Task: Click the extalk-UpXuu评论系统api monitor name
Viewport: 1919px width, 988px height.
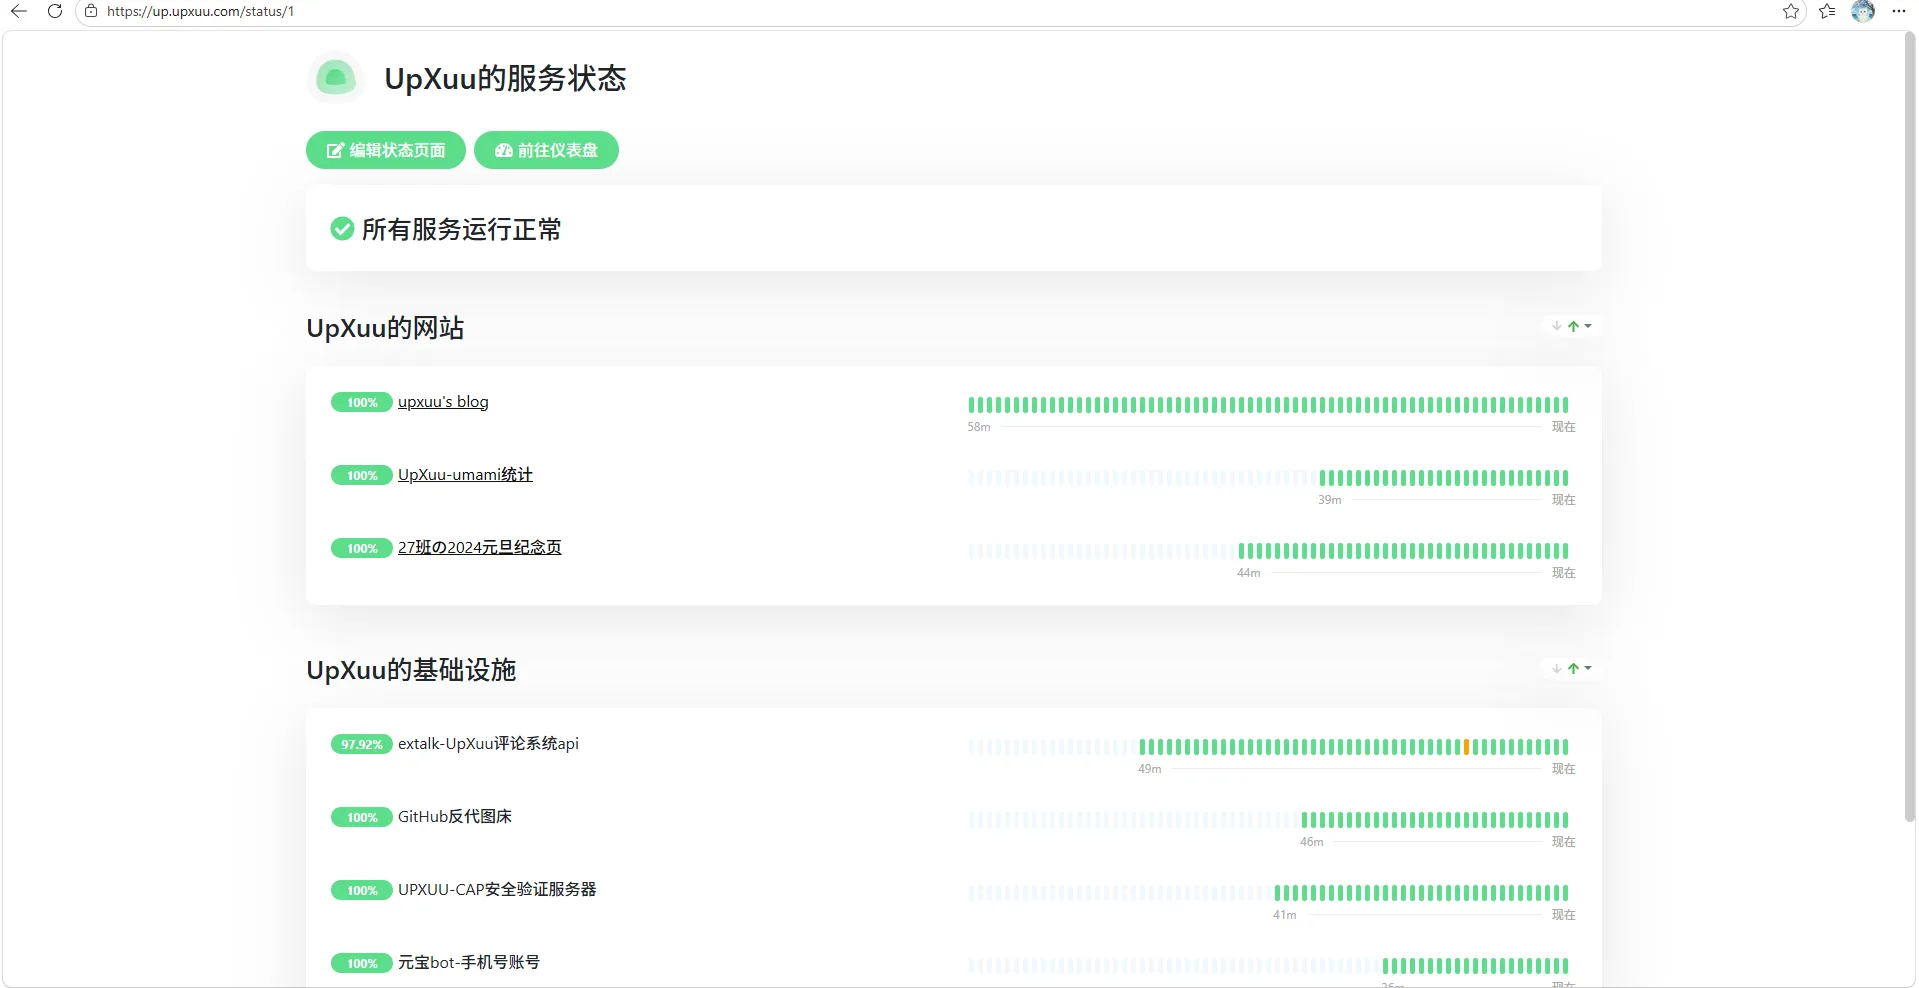Action: pos(488,744)
